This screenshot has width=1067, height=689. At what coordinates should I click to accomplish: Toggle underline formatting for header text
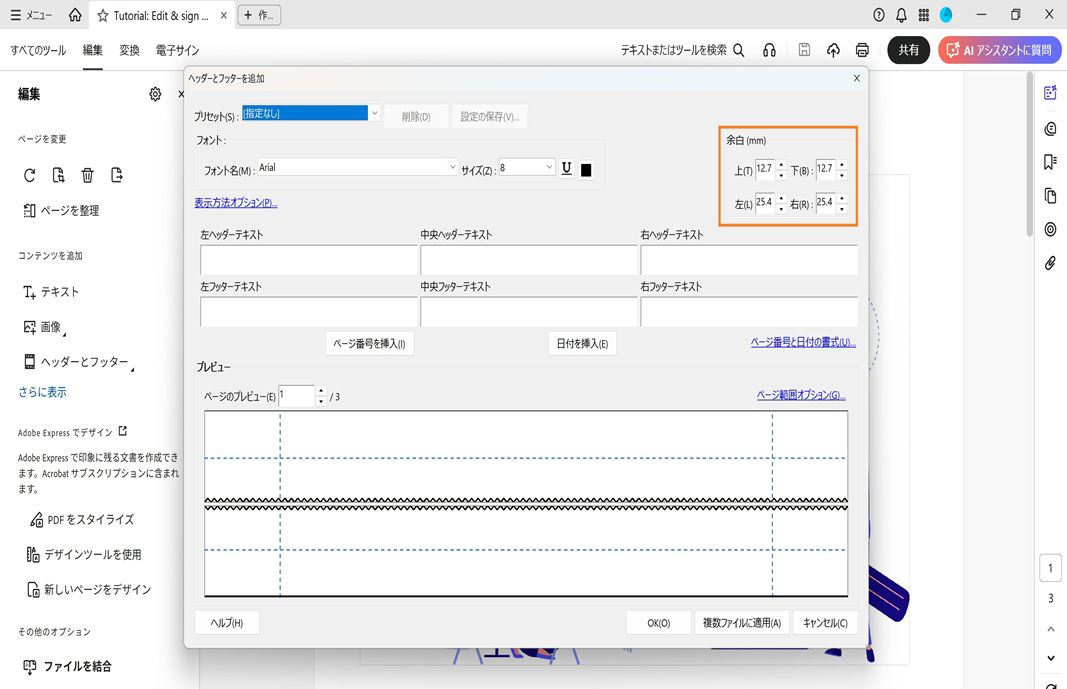click(566, 168)
